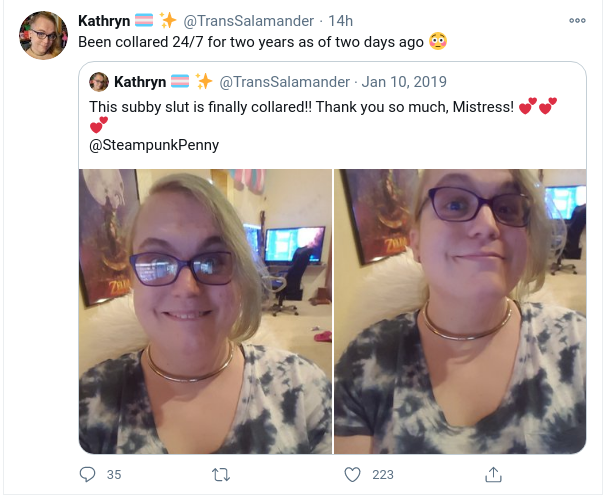Open the right photo in quoted tweet
The width and height of the screenshot is (603, 495).
(x=460, y=311)
